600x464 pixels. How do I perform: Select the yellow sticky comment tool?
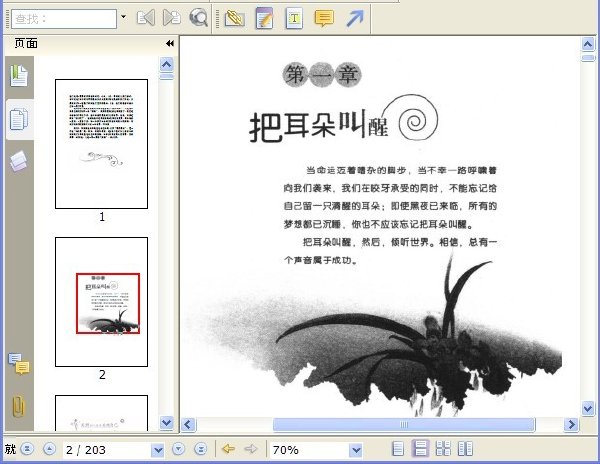coord(324,18)
